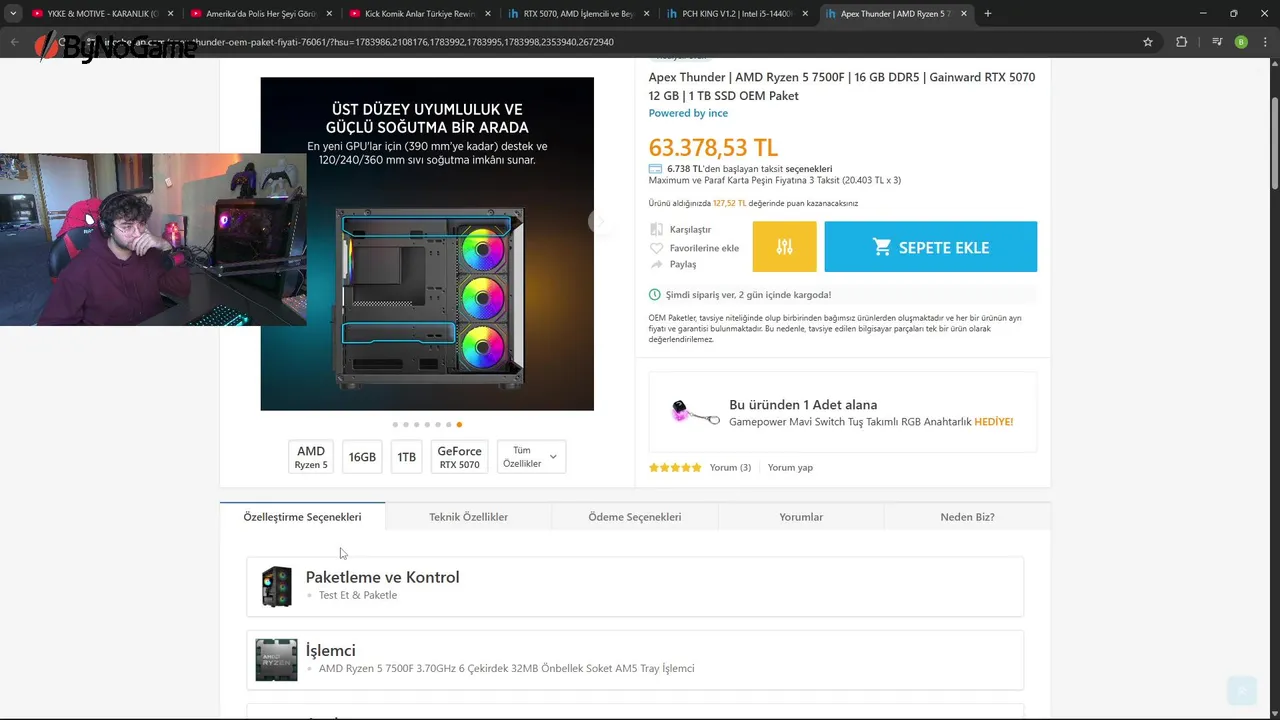This screenshot has width=1280, height=720.
Task: Click the GeForce RTX 5070 spec chip
Action: (459, 457)
